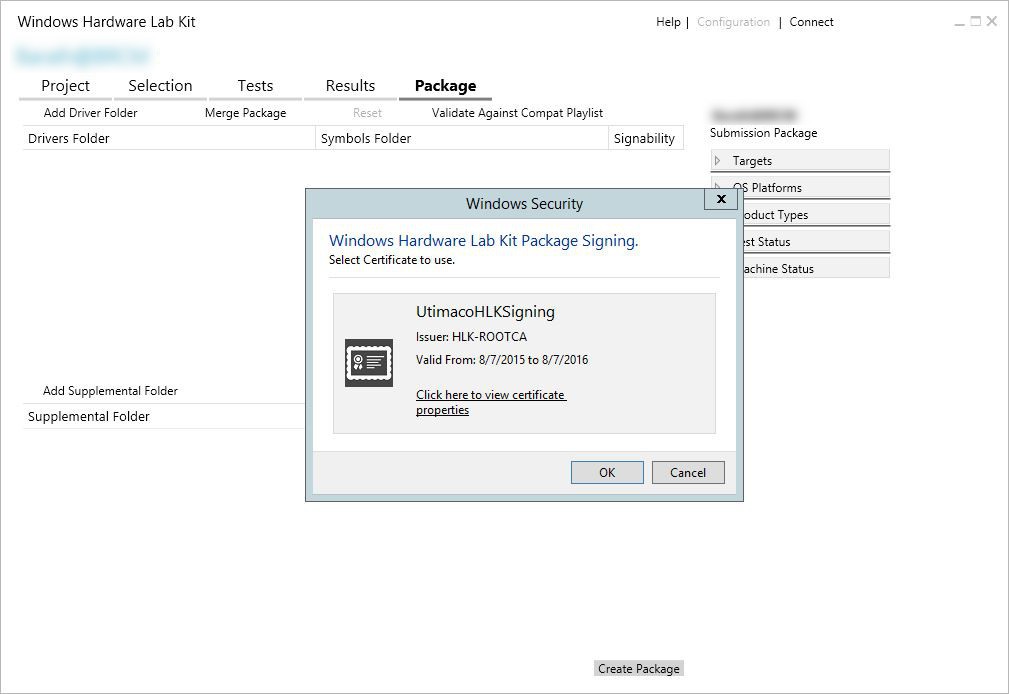1009x694 pixels.
Task: Switch to the Selection tab
Action: tap(160, 86)
